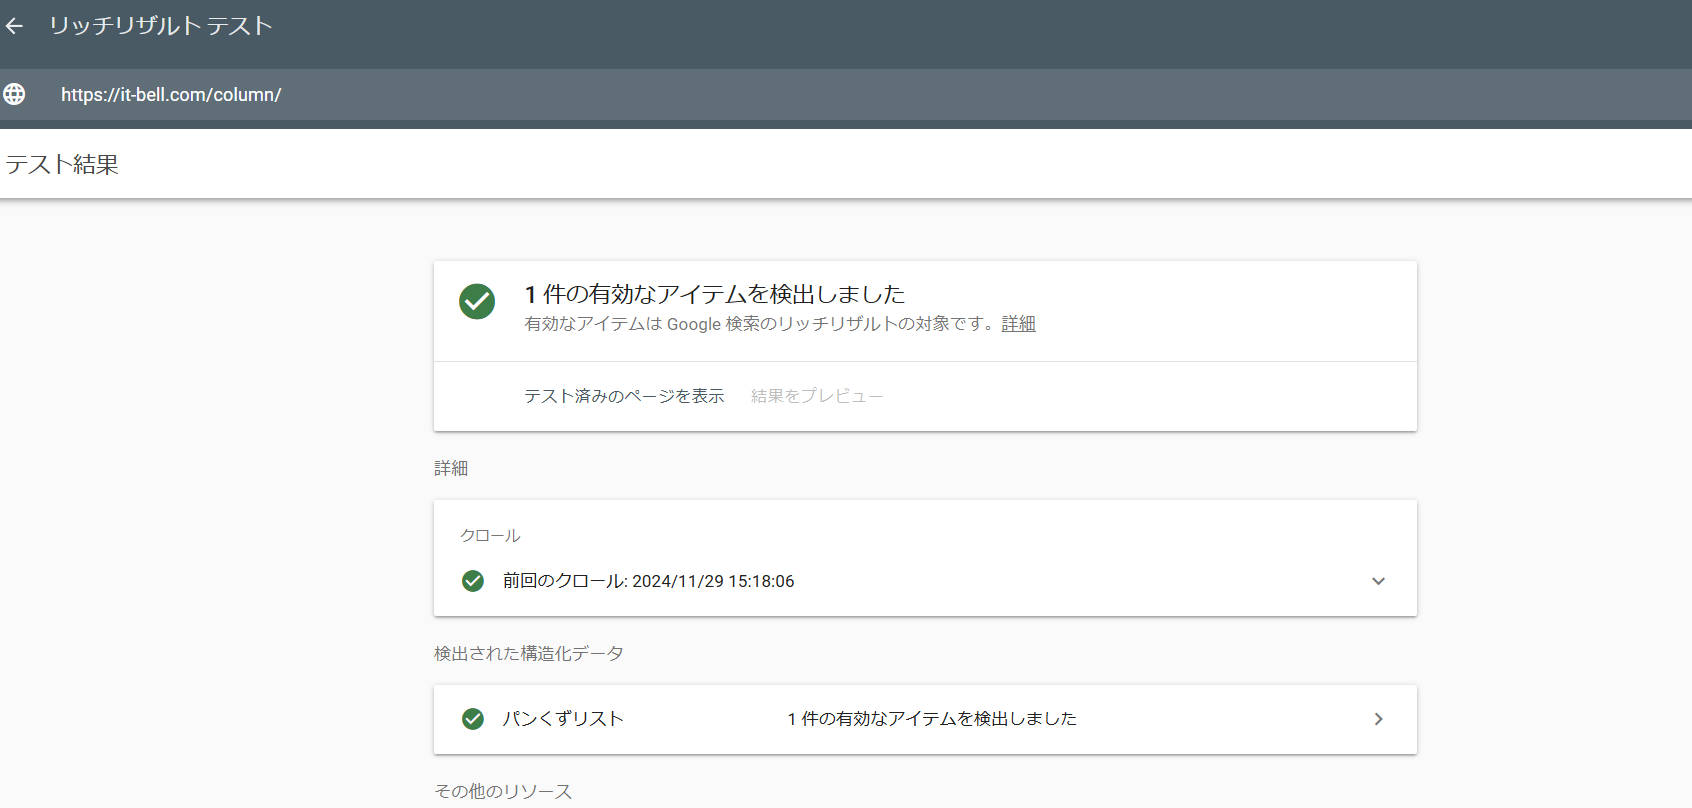This screenshot has height=808, width=1692.
Task: Click the Google 検索のリッチリザルト description text
Action: click(x=762, y=324)
